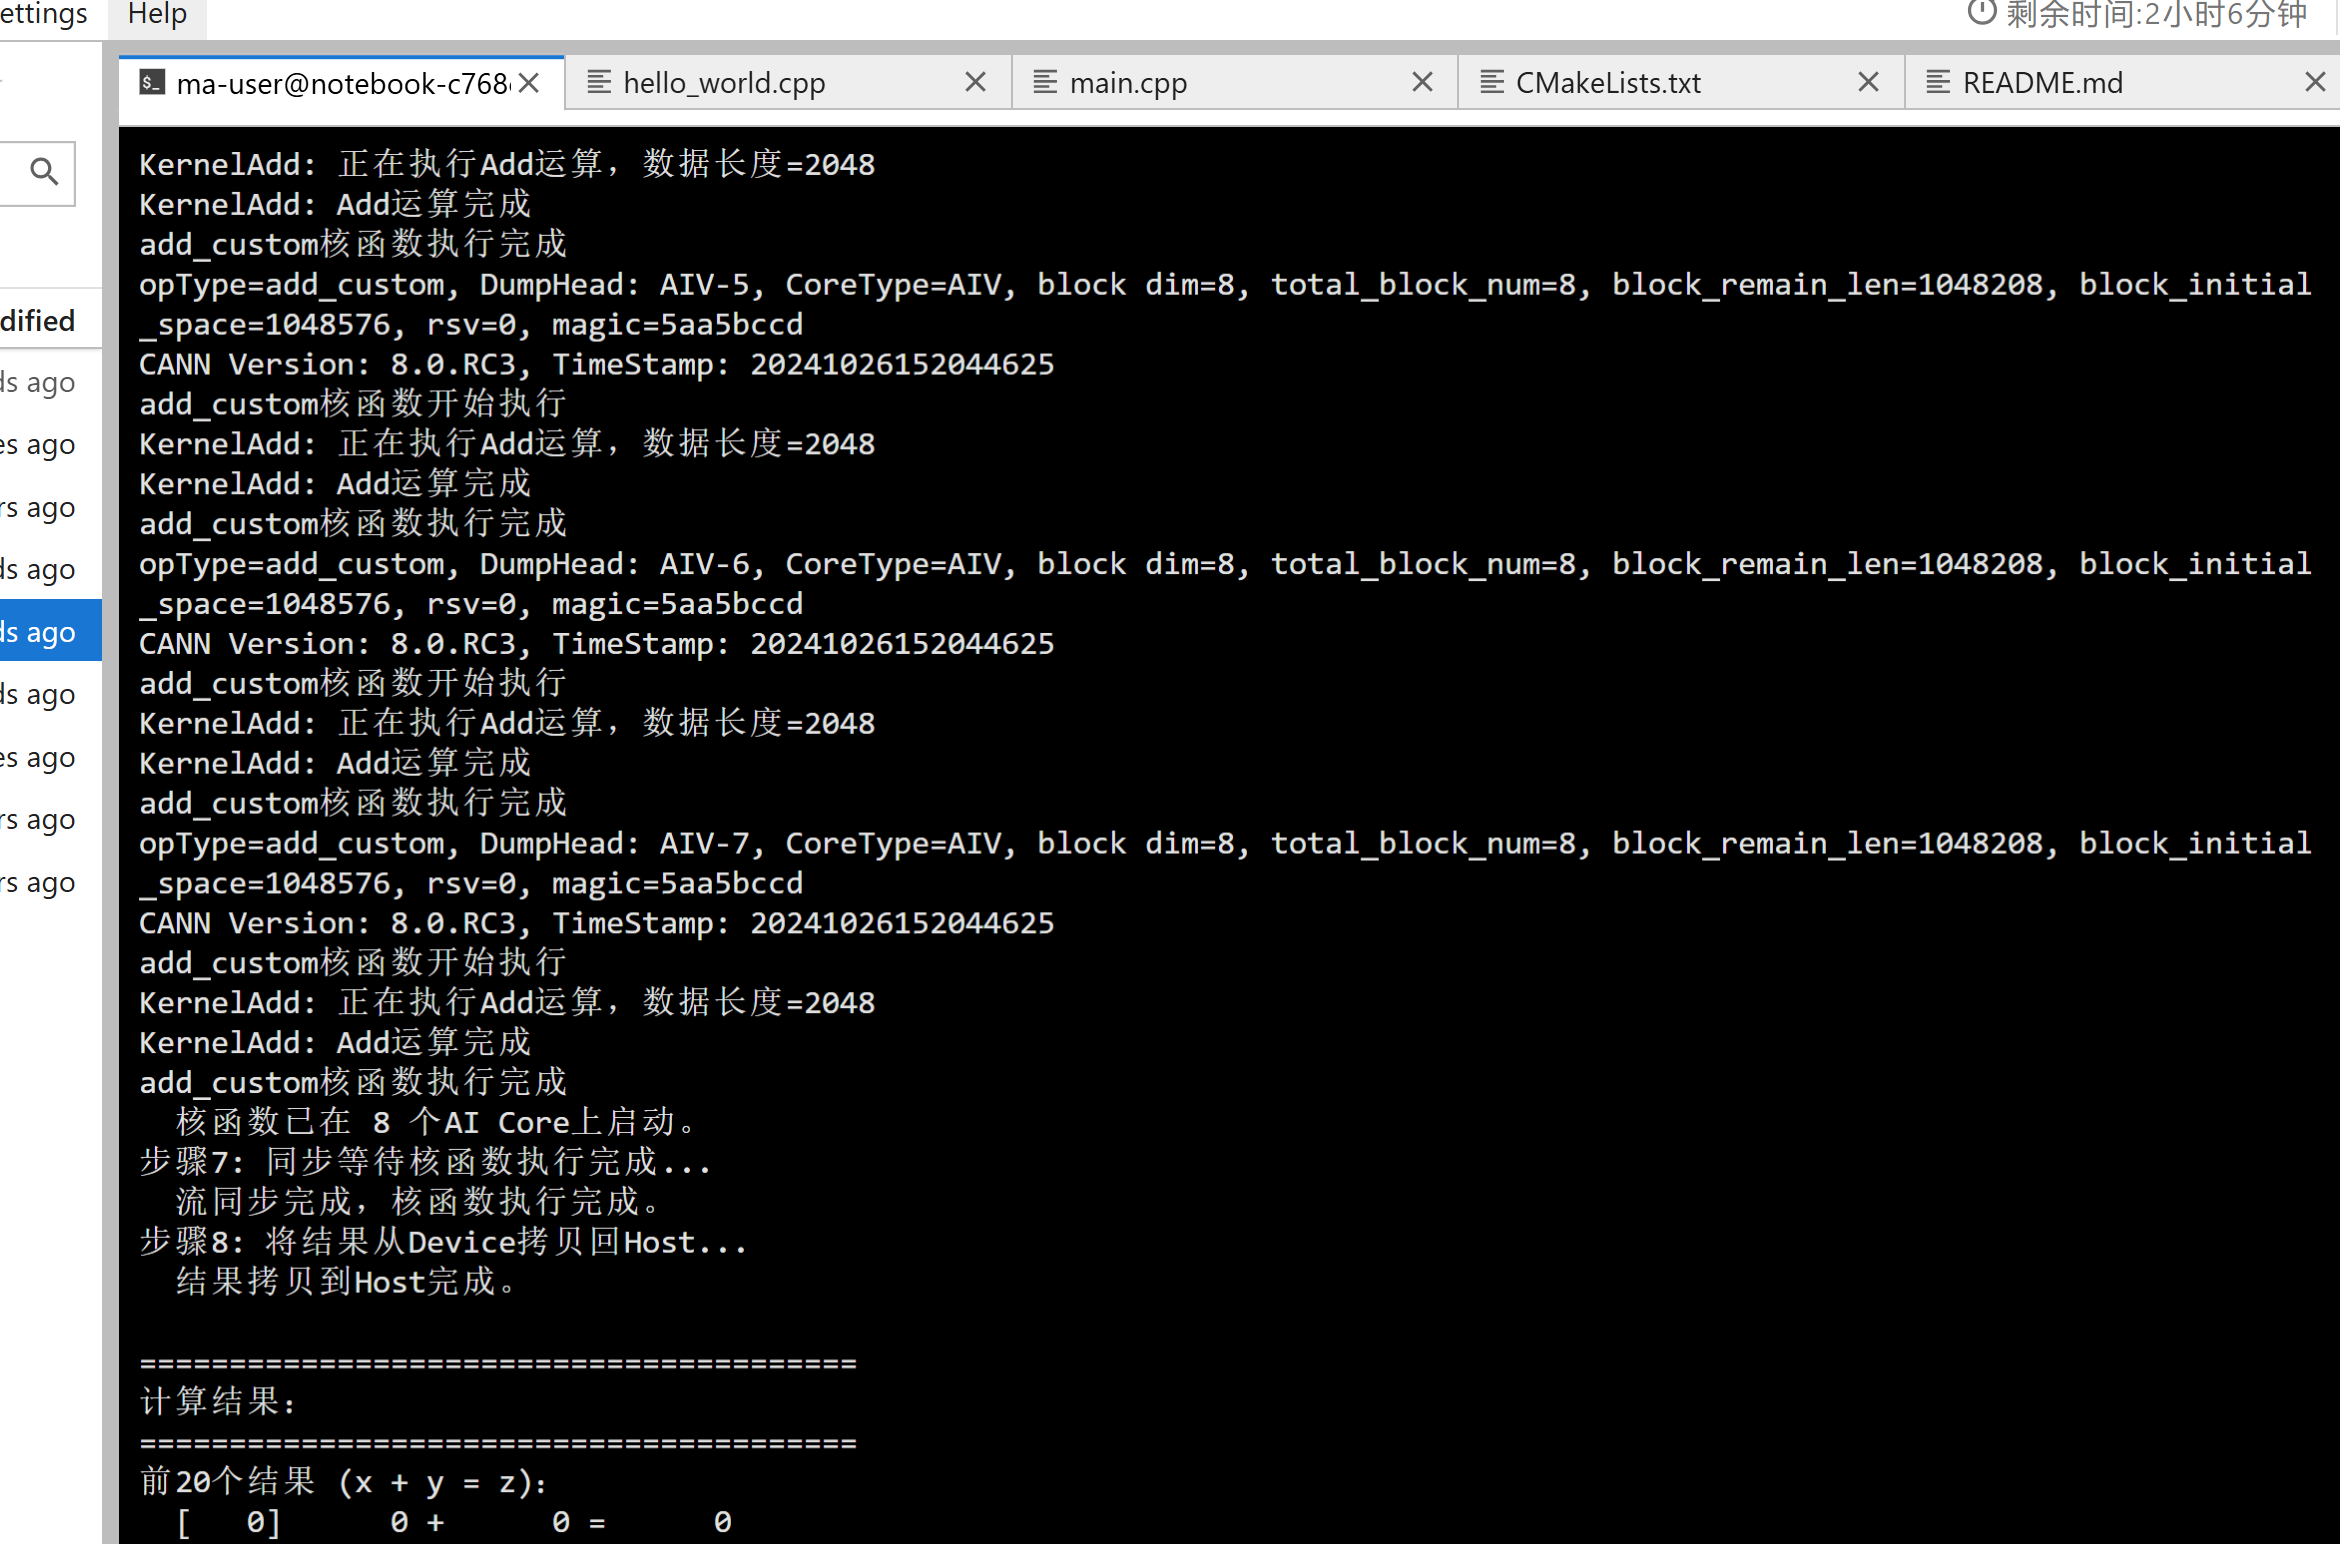Close the CMakeLists.txt tab
This screenshot has height=1544, width=2340.
click(x=1867, y=82)
